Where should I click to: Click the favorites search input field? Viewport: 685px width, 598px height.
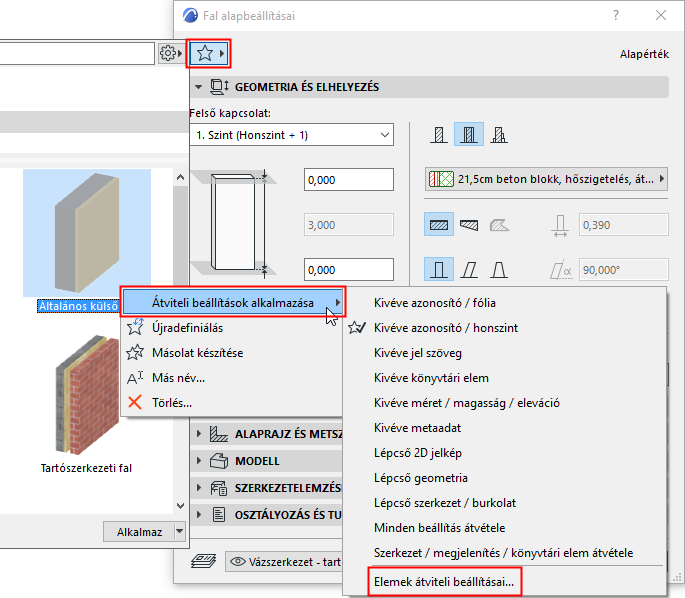[x=77, y=53]
